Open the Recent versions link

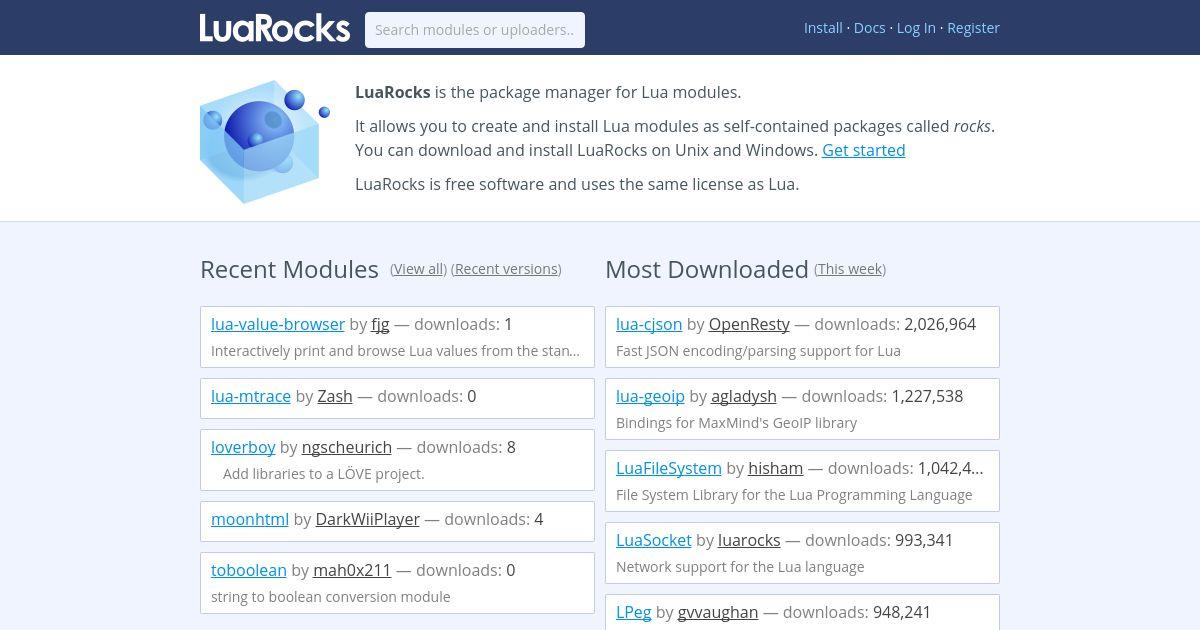pyautogui.click(x=506, y=269)
